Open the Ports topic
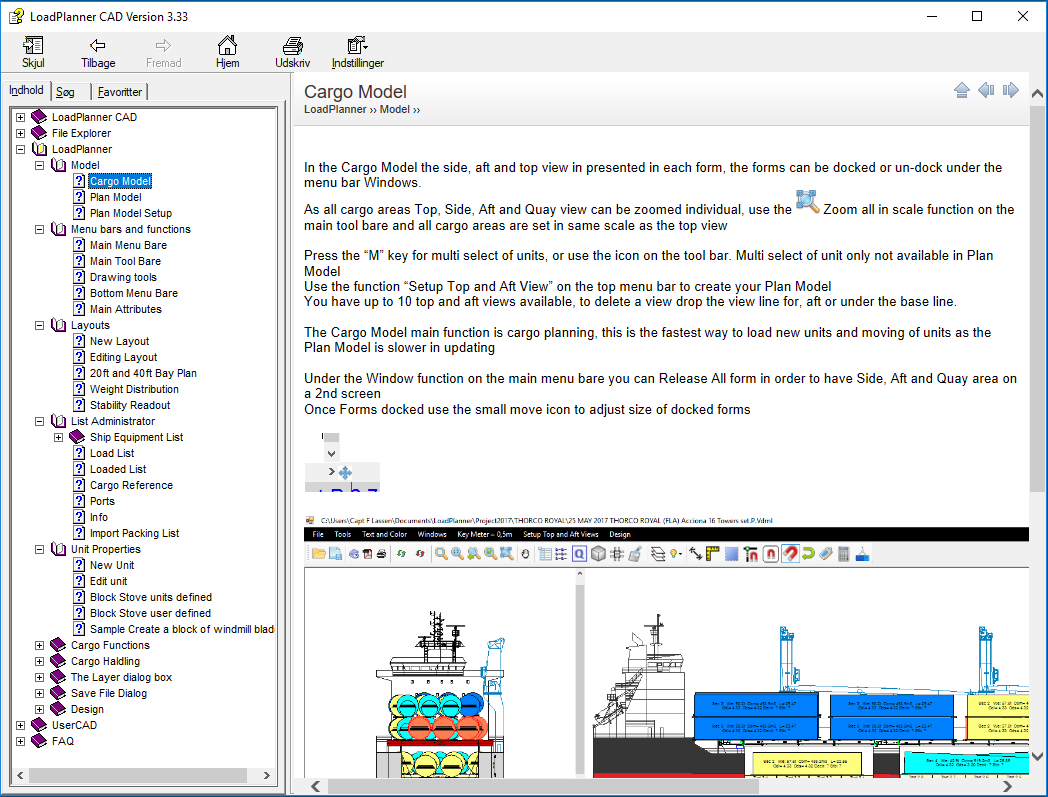Screen dimensions: 1048x797 click(x=102, y=501)
